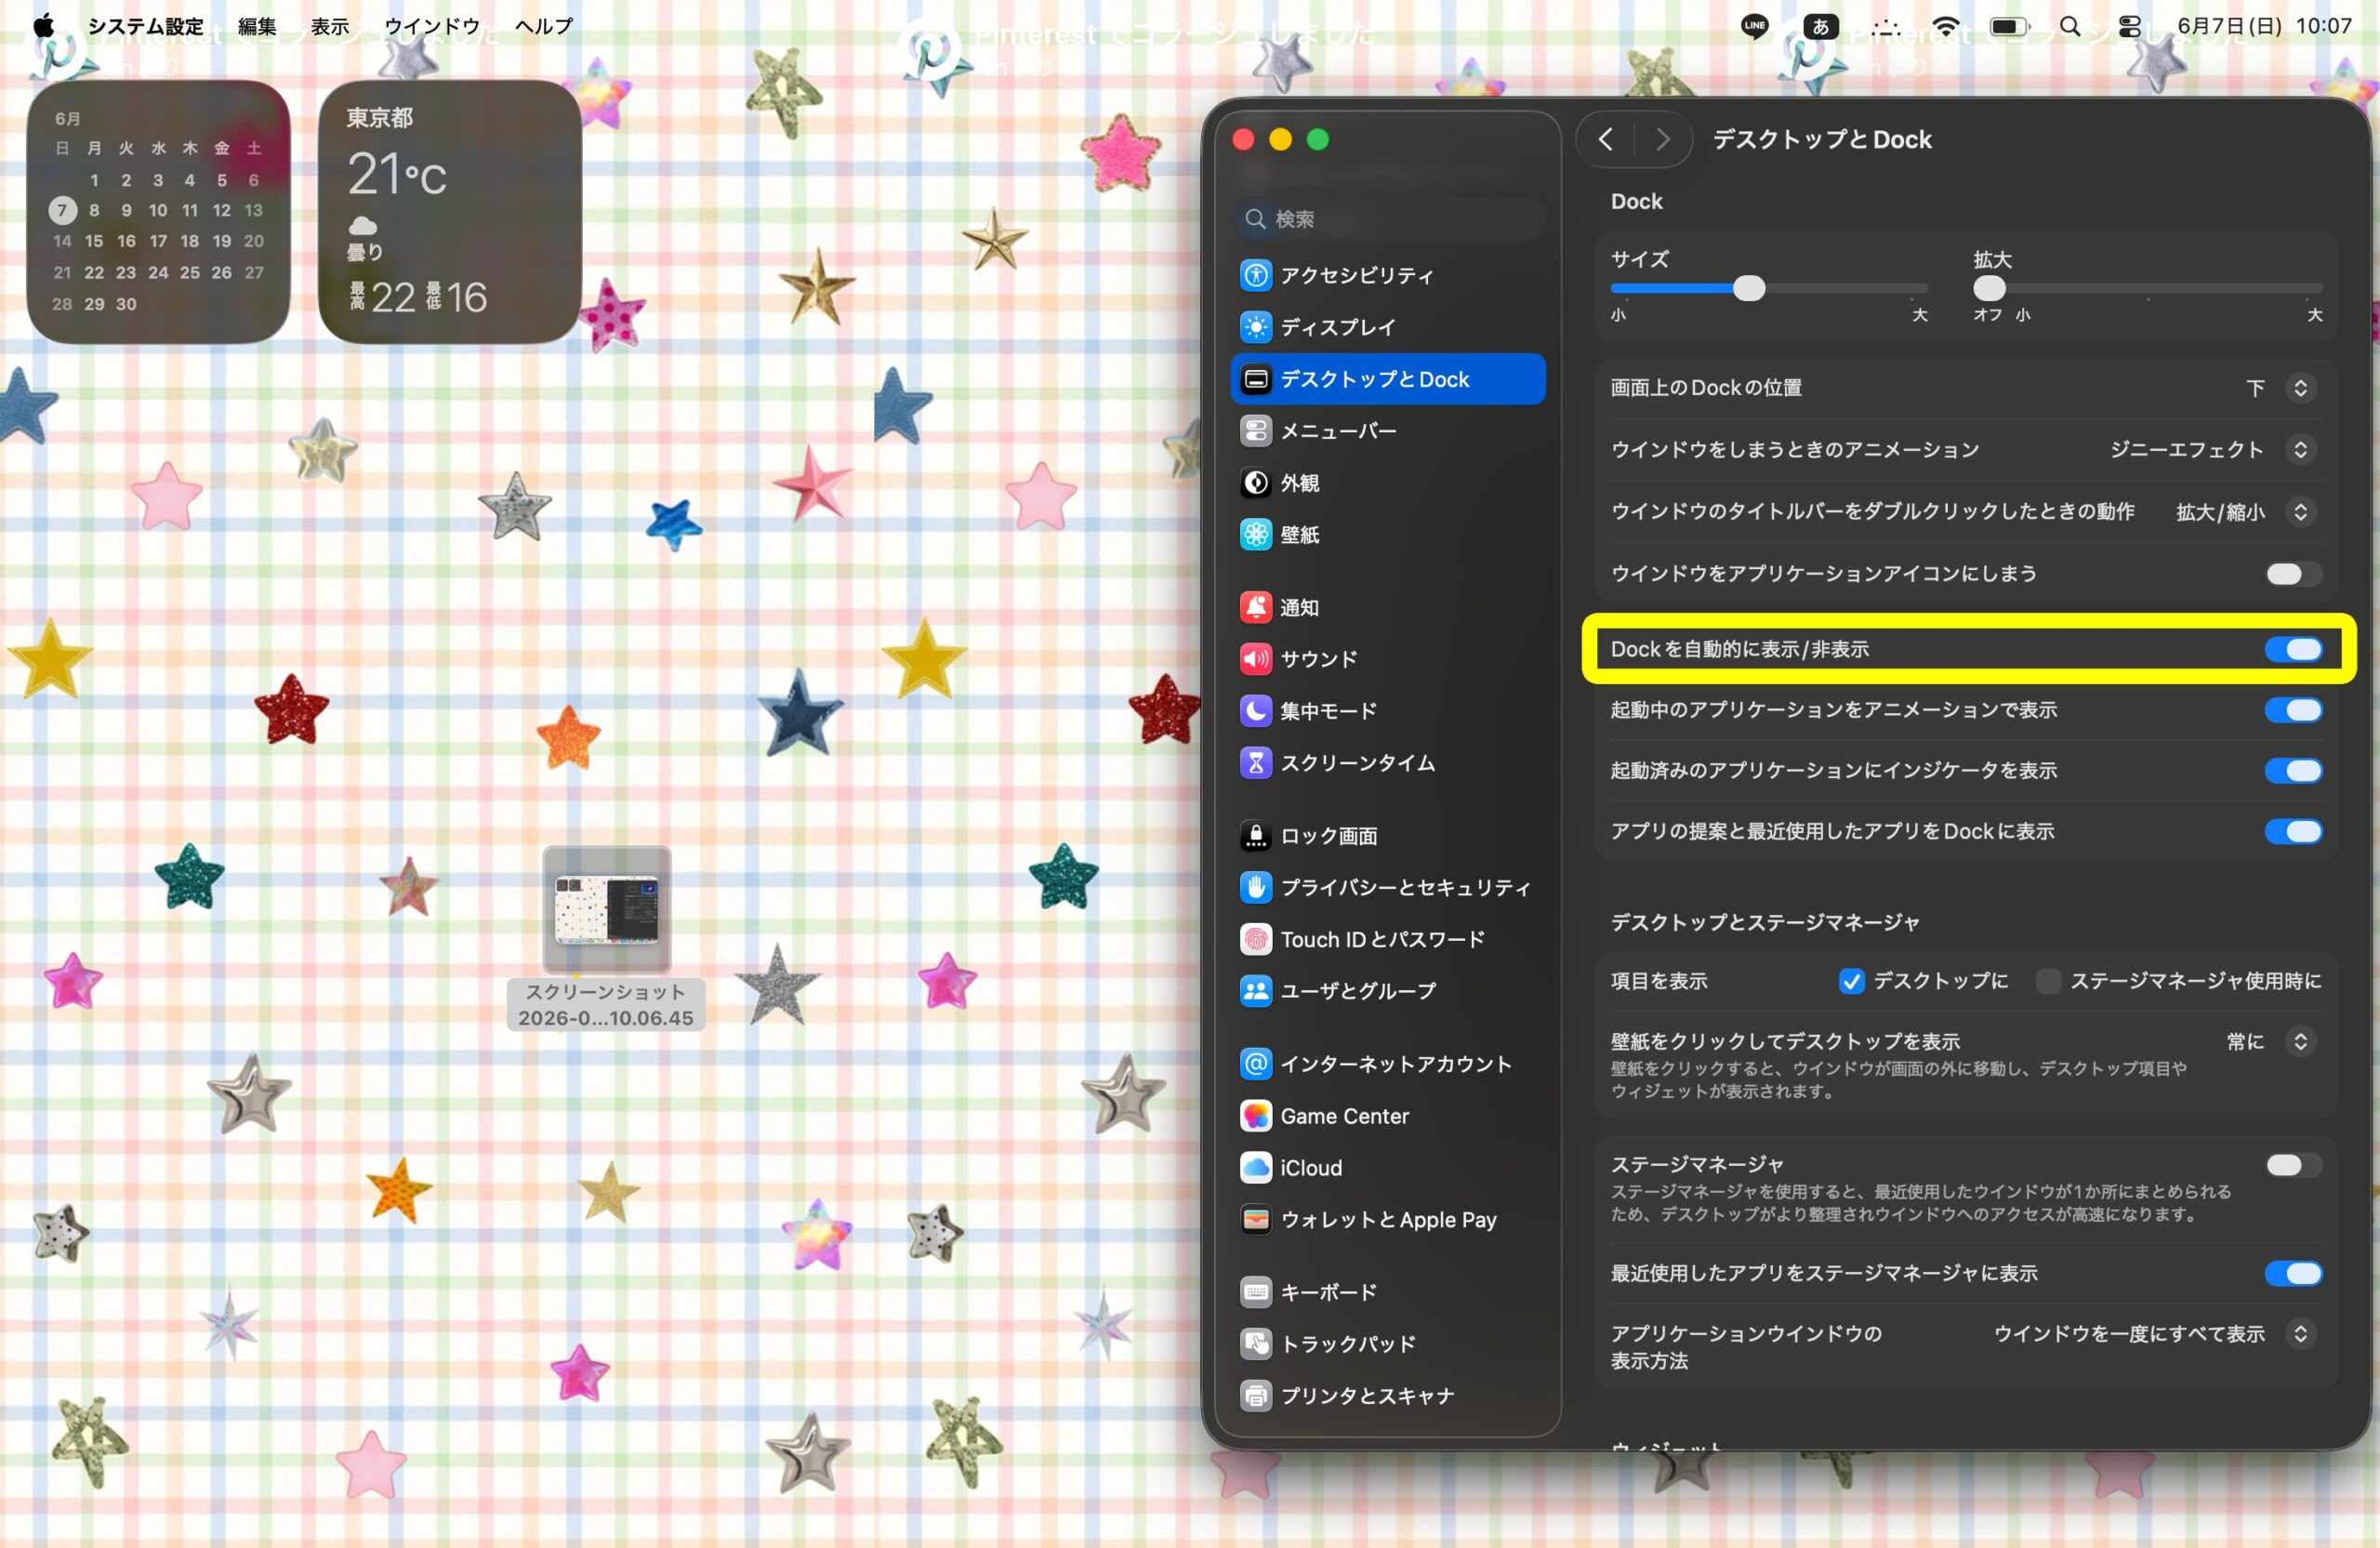This screenshot has height=1548, width=2380.
Task: Click the Dock サイズ slider track
Action: pyautogui.click(x=1768, y=289)
